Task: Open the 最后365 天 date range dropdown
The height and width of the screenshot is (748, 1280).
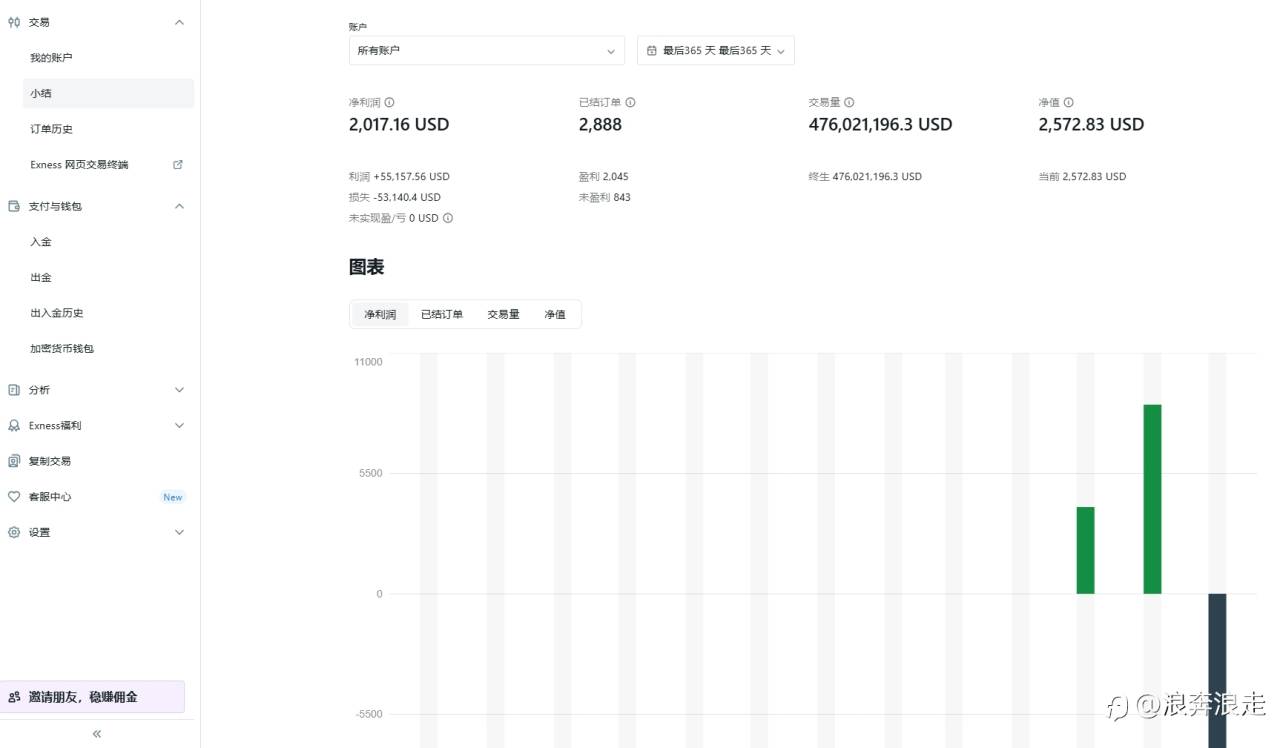Action: click(x=715, y=50)
